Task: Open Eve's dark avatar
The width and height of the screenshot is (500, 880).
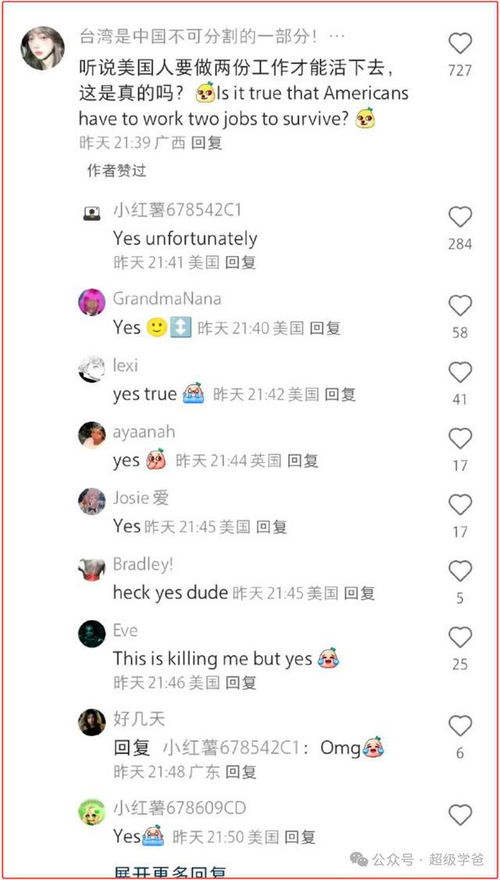Action: (91, 634)
